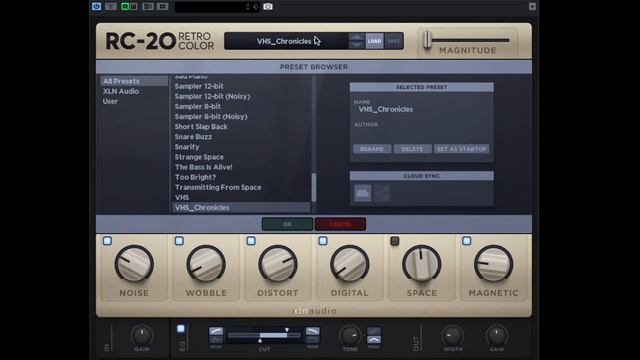
Task: Toggle the EQ section on/off
Action: click(x=181, y=329)
